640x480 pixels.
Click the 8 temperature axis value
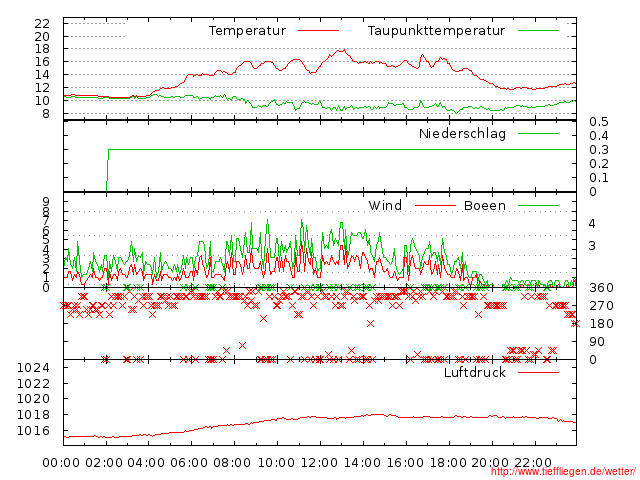pyautogui.click(x=46, y=113)
